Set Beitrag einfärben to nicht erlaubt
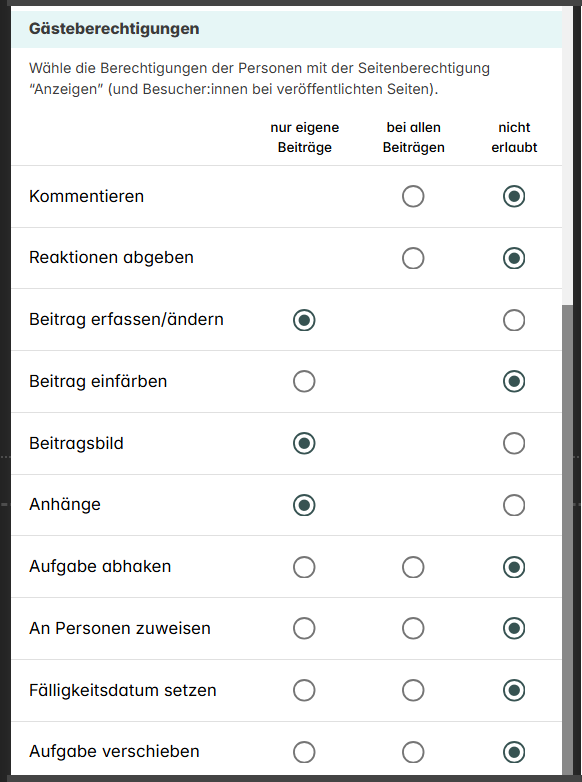The width and height of the screenshot is (582, 782). point(514,382)
